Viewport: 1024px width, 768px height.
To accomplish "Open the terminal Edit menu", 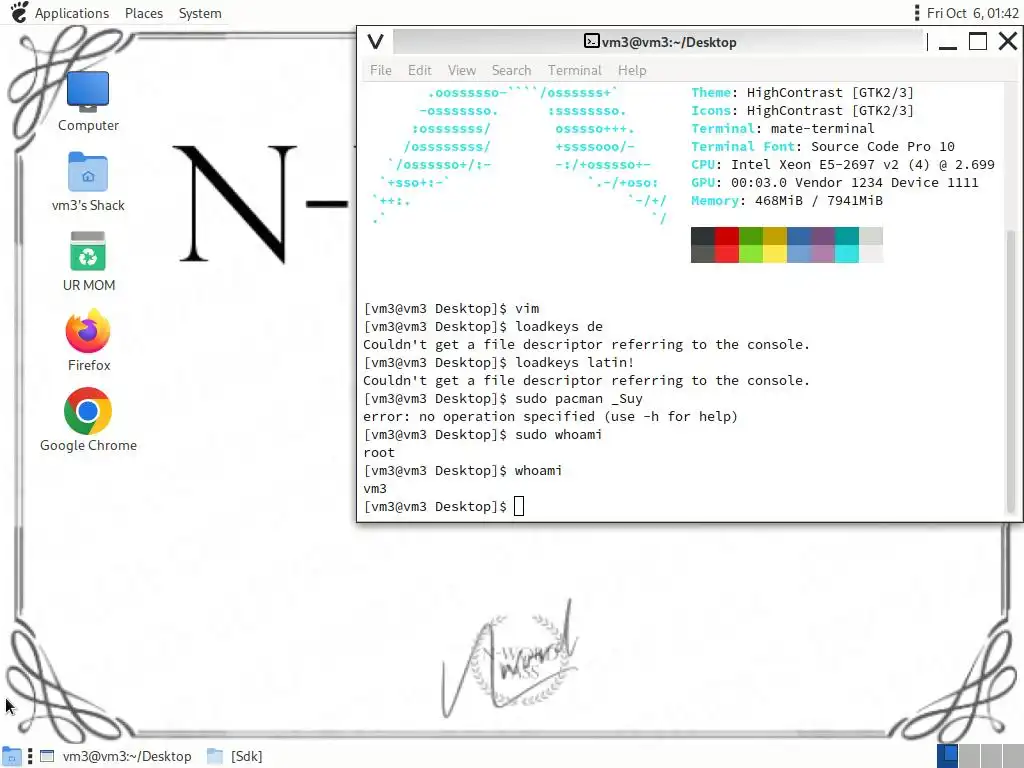I will [x=419, y=70].
